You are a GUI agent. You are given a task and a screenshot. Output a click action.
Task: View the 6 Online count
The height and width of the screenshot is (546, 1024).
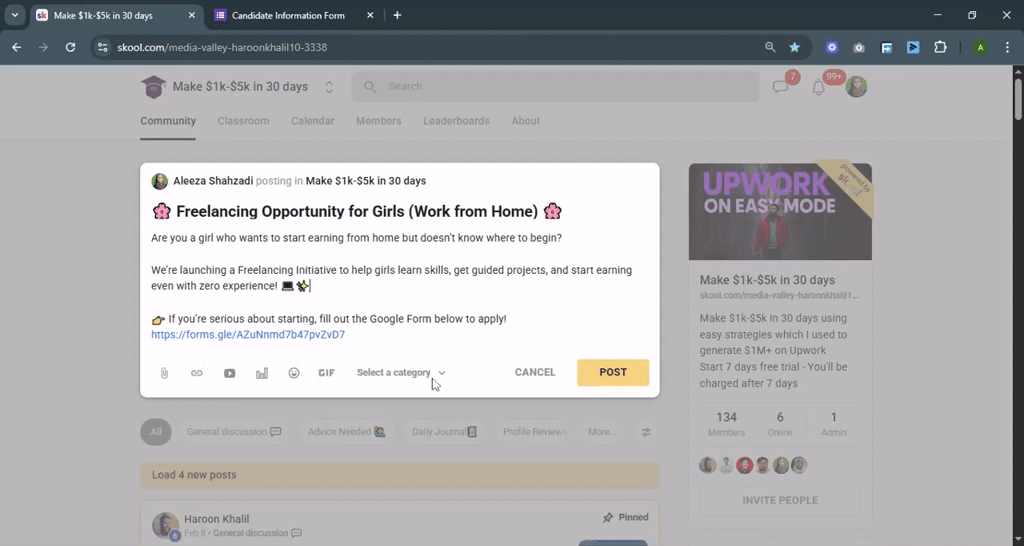[780, 424]
